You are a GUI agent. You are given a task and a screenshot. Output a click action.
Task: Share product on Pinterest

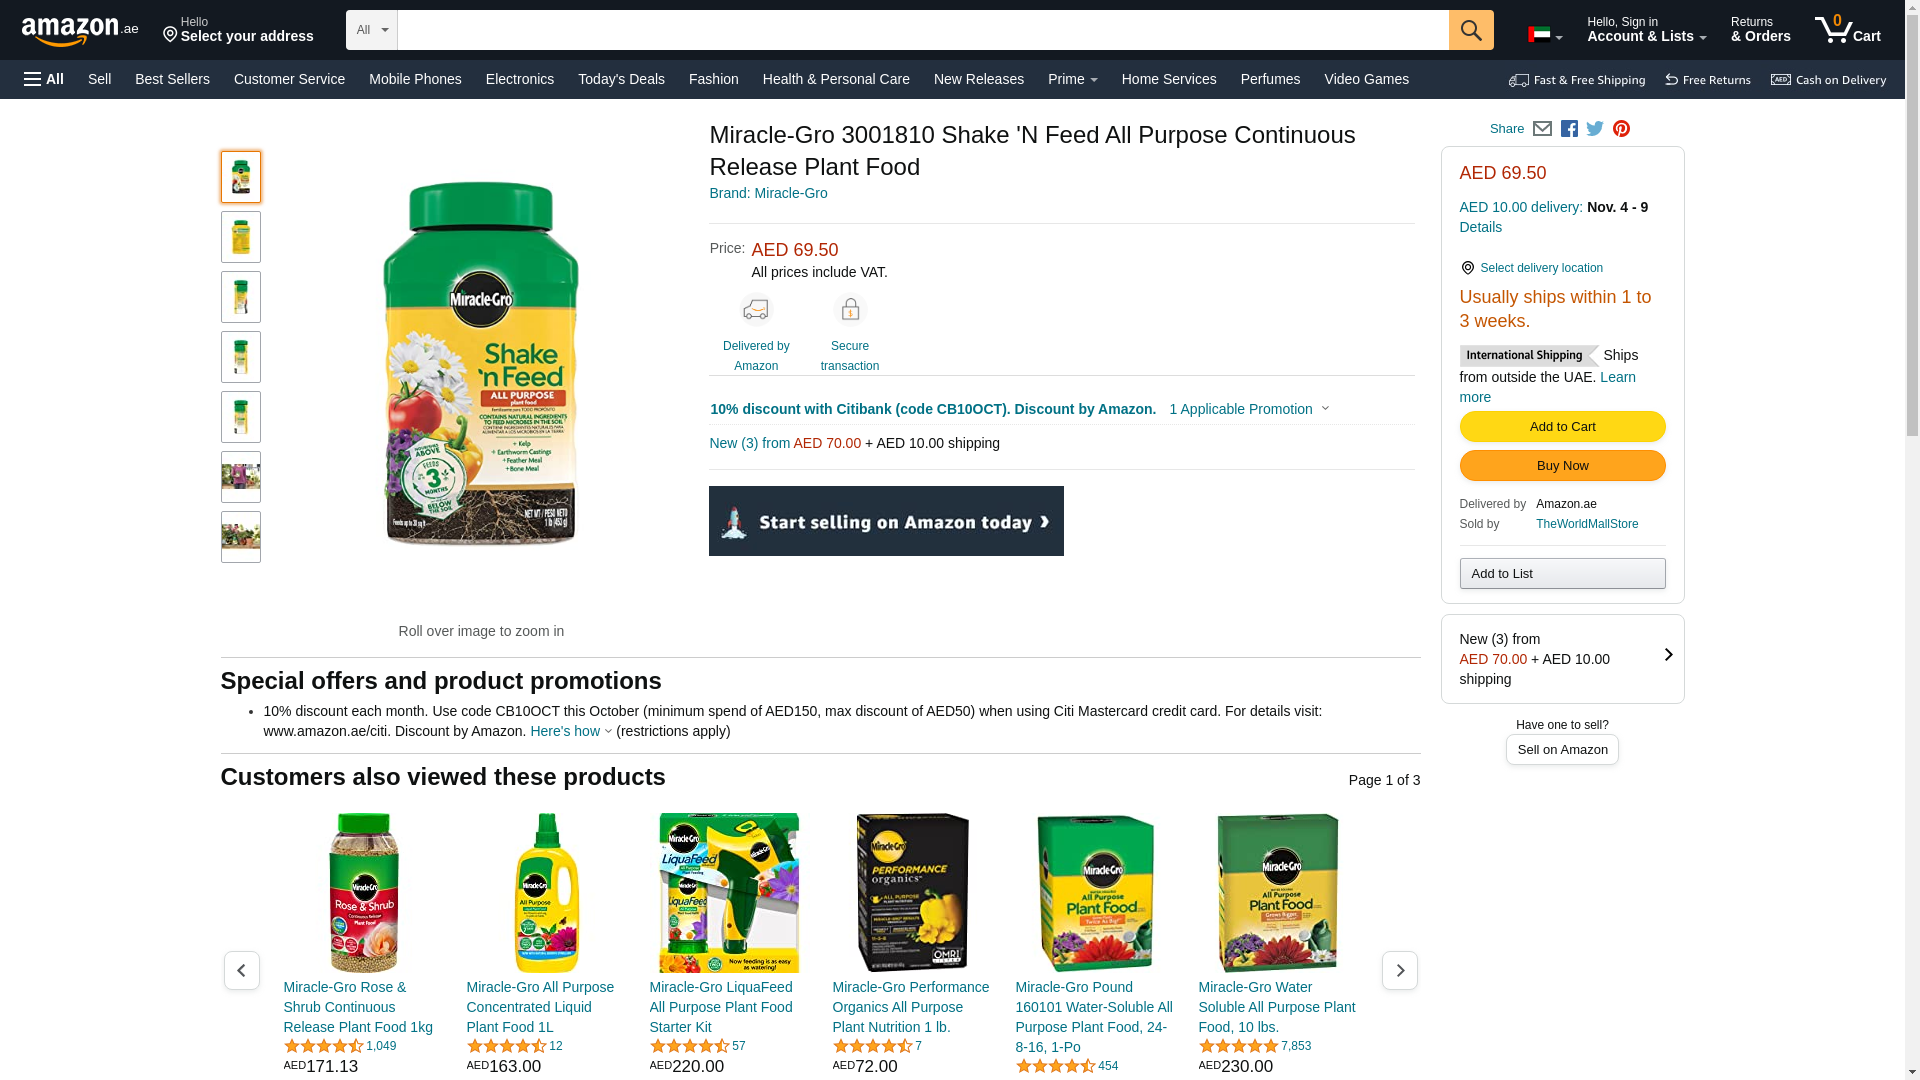pyautogui.click(x=1621, y=129)
